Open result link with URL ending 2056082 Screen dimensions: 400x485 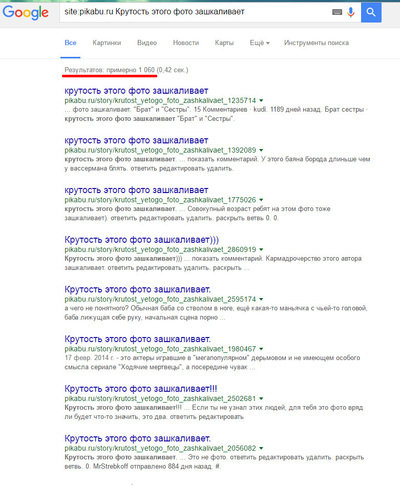point(137,438)
